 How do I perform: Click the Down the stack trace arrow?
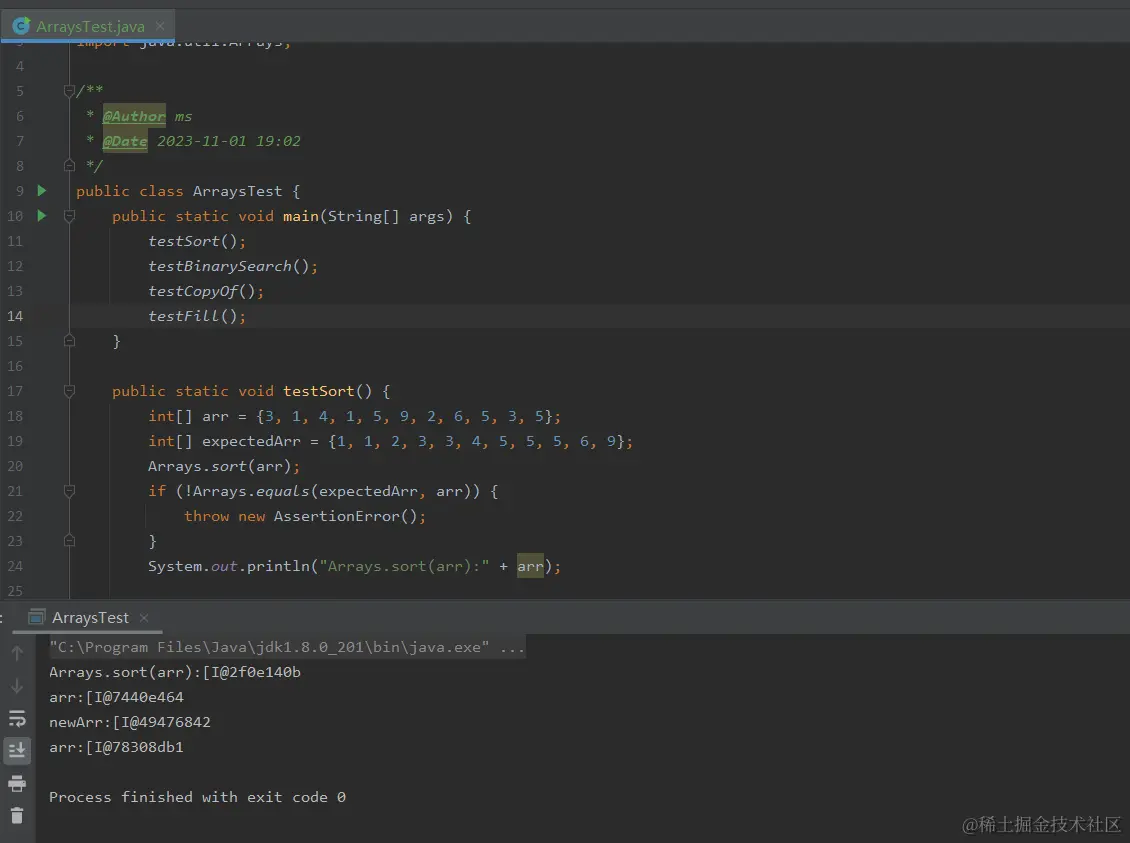tap(17, 686)
